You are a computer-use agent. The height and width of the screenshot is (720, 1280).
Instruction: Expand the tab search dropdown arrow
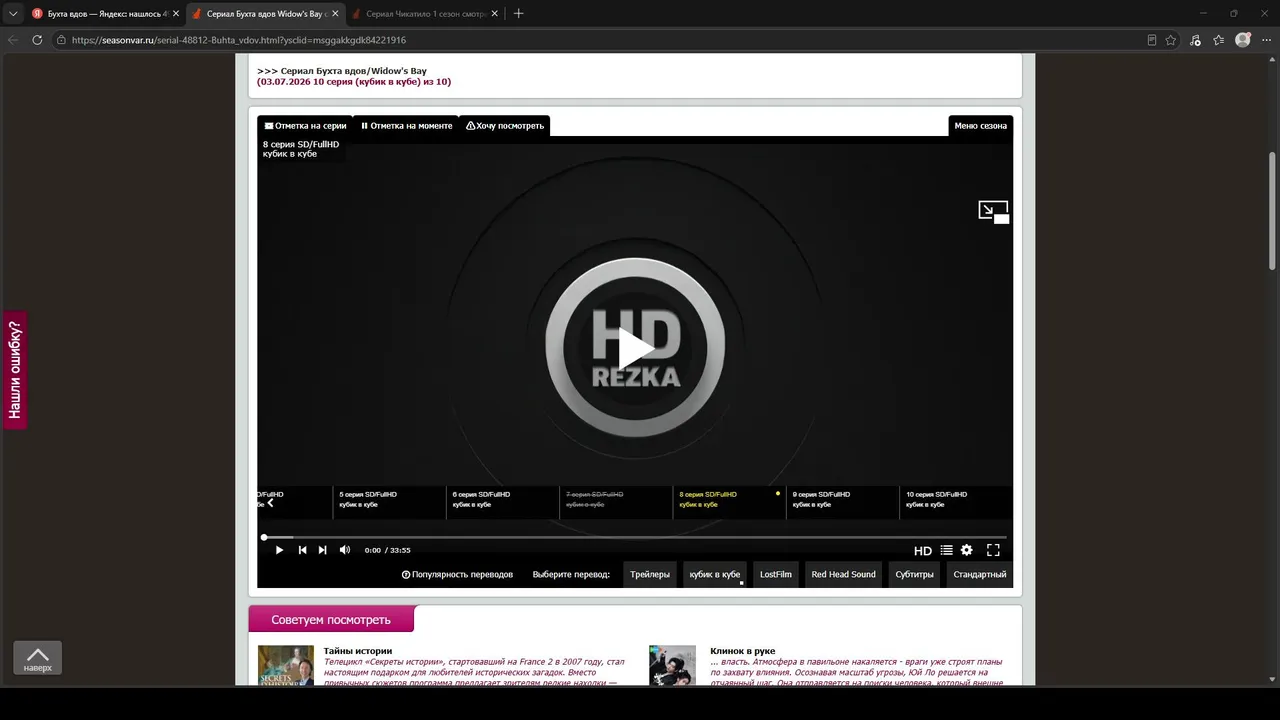(x=13, y=14)
